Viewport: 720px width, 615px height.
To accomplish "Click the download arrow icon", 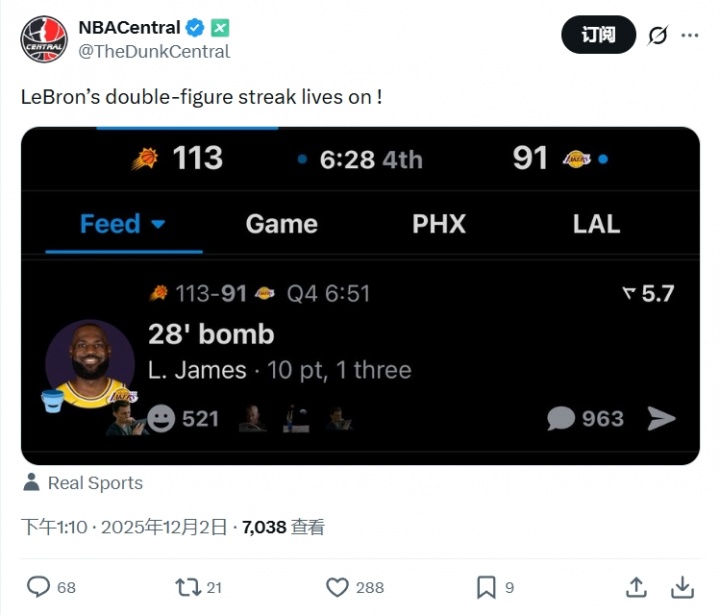I will coord(682,587).
